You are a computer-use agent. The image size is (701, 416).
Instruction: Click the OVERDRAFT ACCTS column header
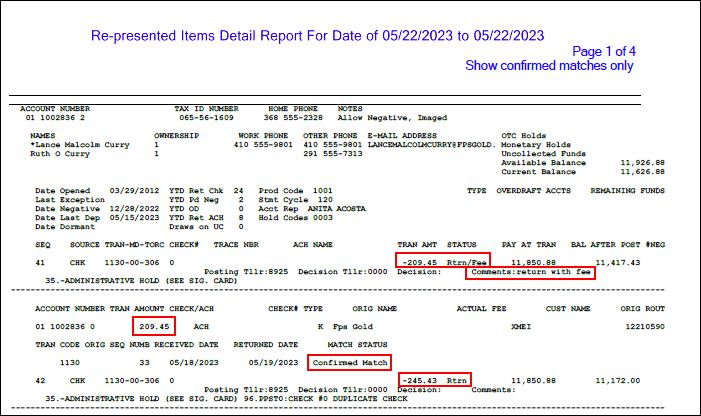[533, 191]
